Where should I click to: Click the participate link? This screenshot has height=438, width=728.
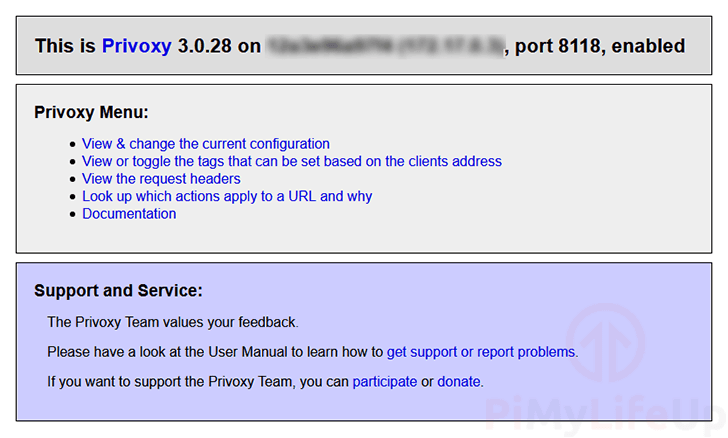384,382
